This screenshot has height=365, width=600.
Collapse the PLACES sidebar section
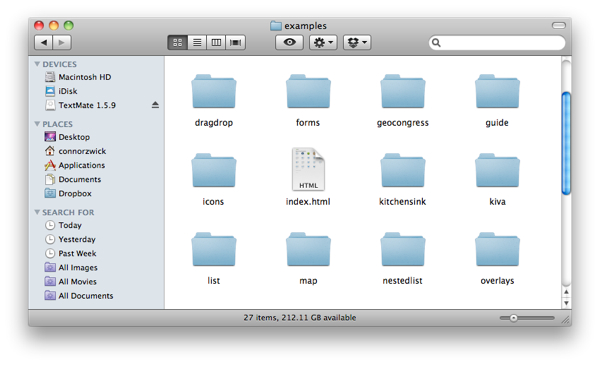[x=37, y=124]
